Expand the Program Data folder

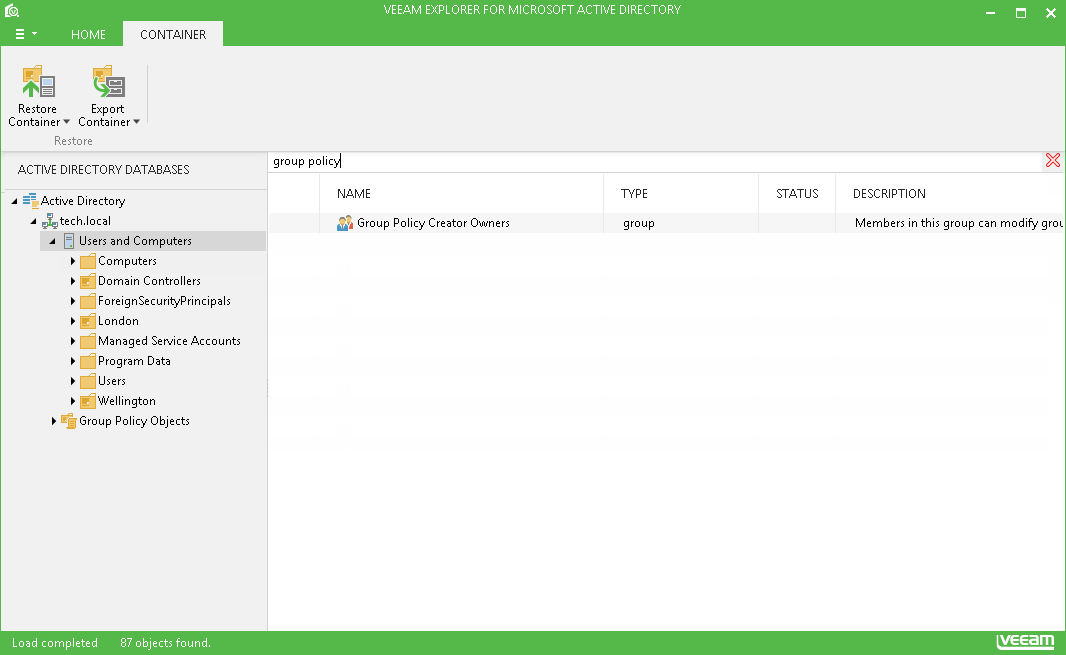coord(73,361)
